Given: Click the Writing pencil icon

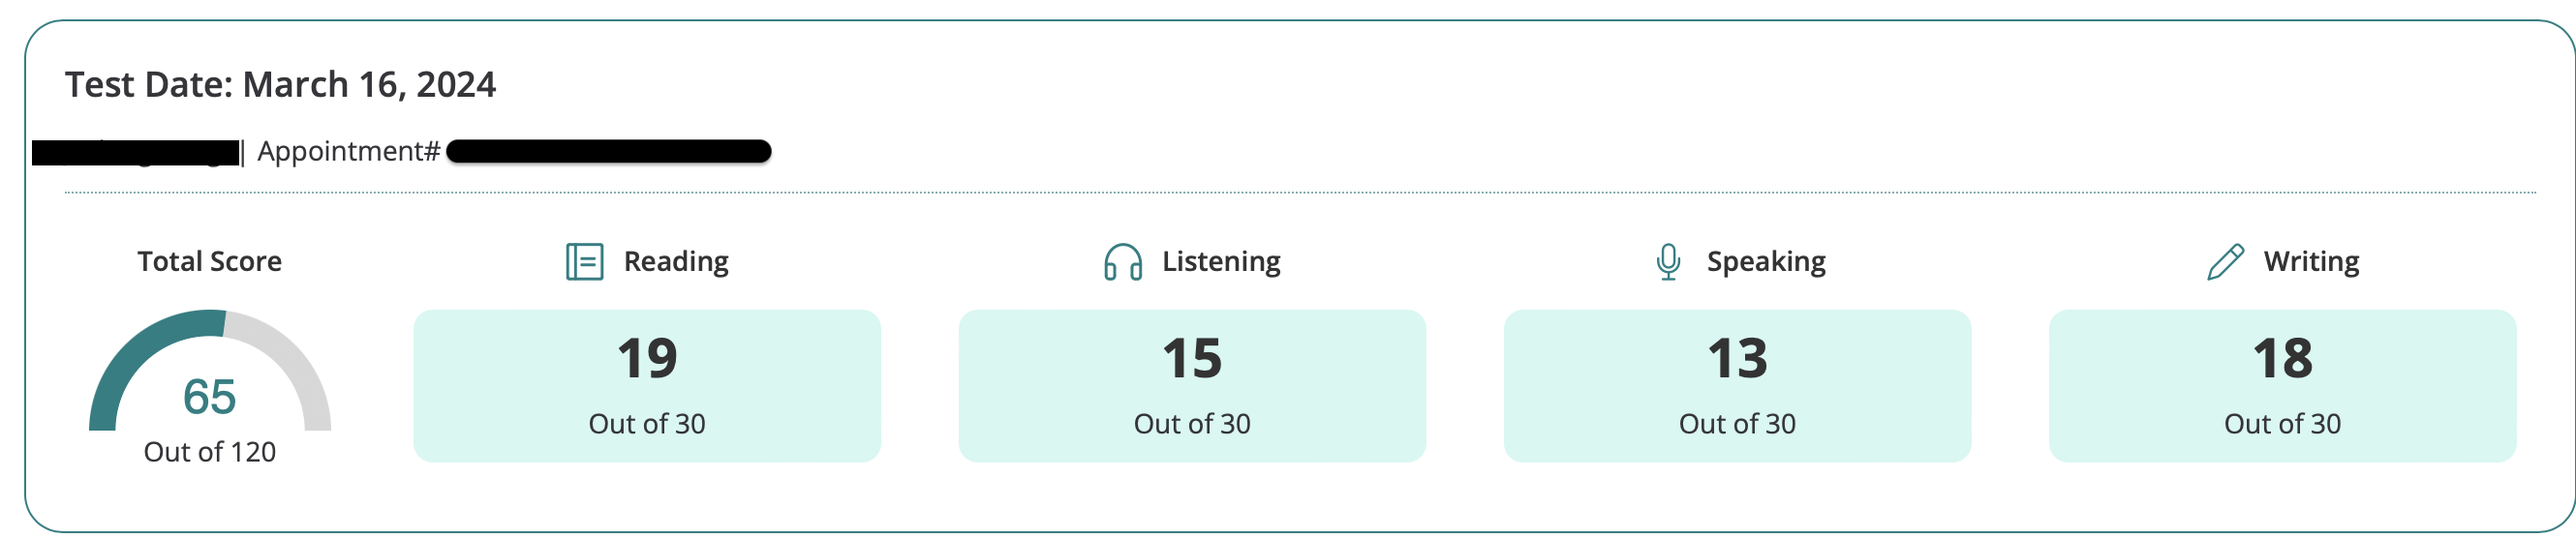Looking at the screenshot, I should [2225, 262].
